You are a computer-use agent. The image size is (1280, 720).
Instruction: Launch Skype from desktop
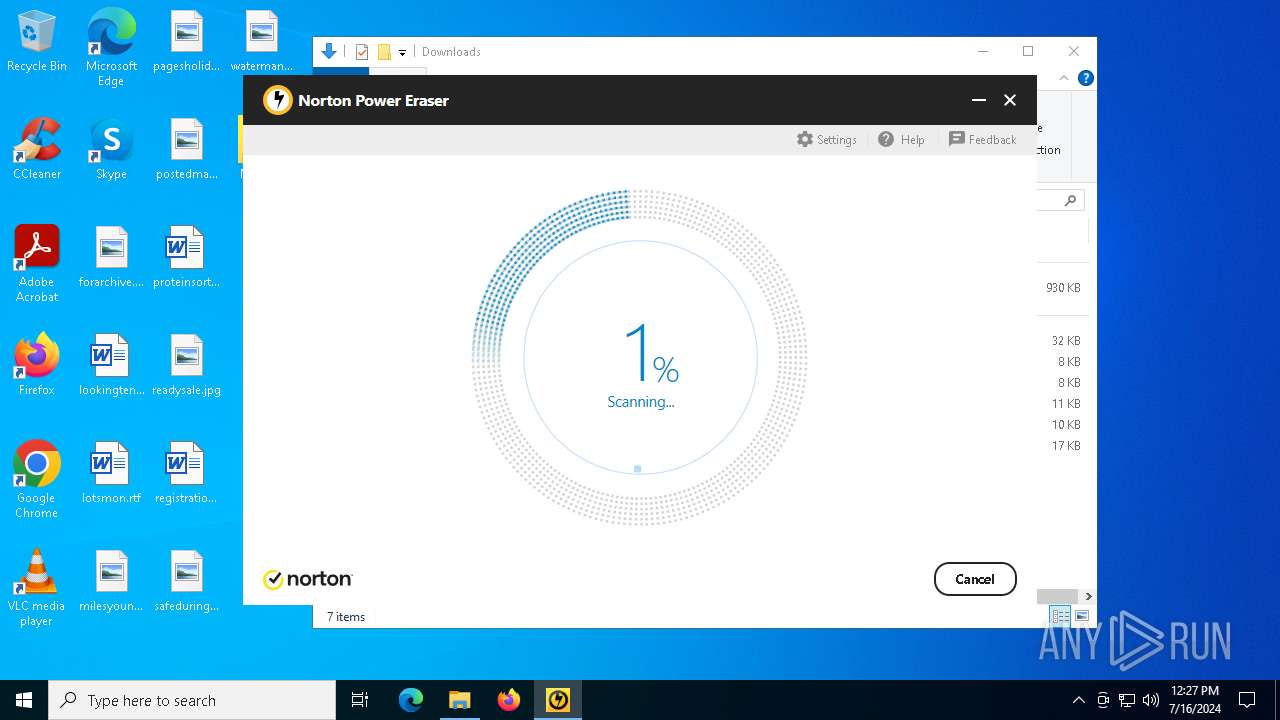(x=111, y=150)
